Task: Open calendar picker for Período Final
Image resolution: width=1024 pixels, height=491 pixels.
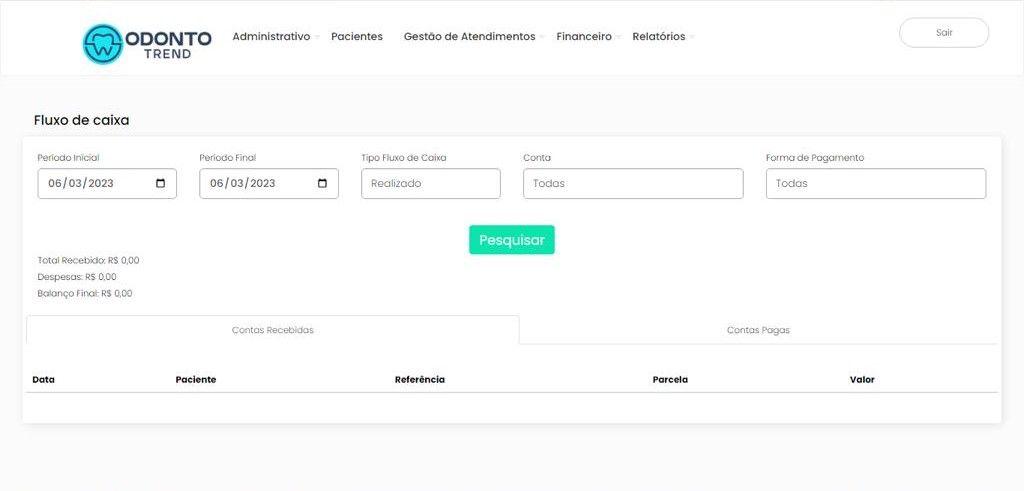Action: (x=322, y=184)
